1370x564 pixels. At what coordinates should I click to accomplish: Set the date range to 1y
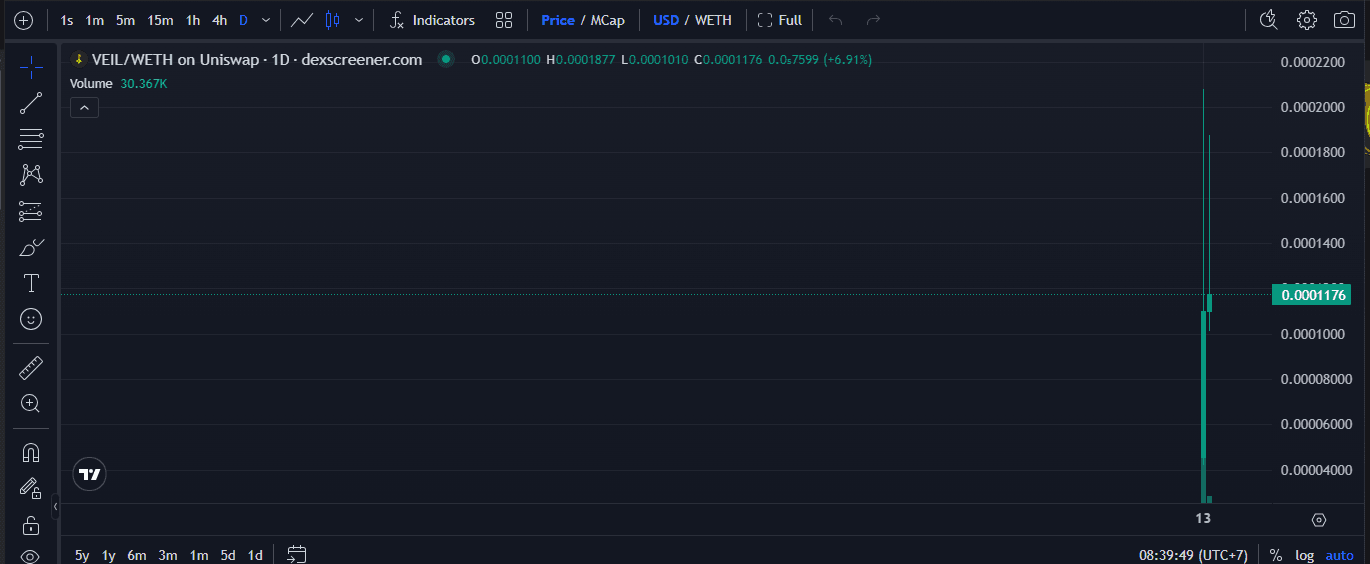coord(108,555)
